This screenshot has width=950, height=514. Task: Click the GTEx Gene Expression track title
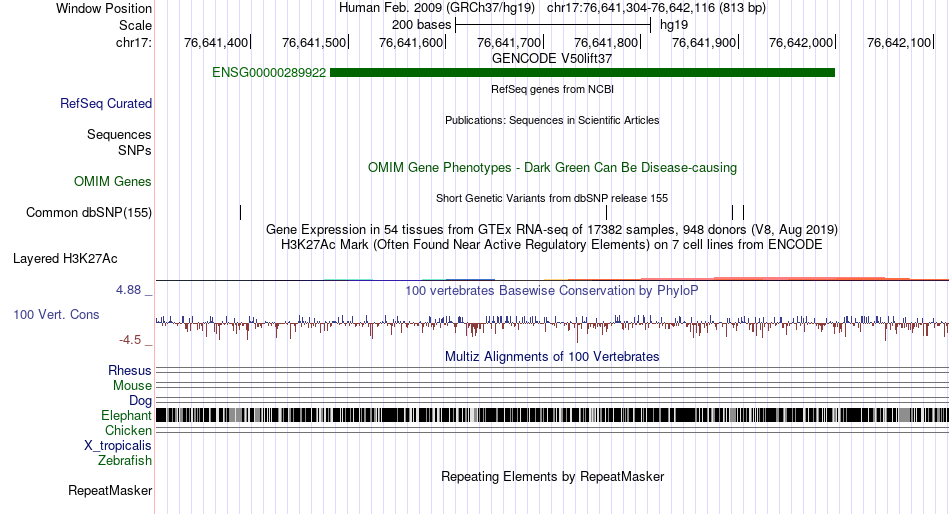pyautogui.click(x=552, y=230)
